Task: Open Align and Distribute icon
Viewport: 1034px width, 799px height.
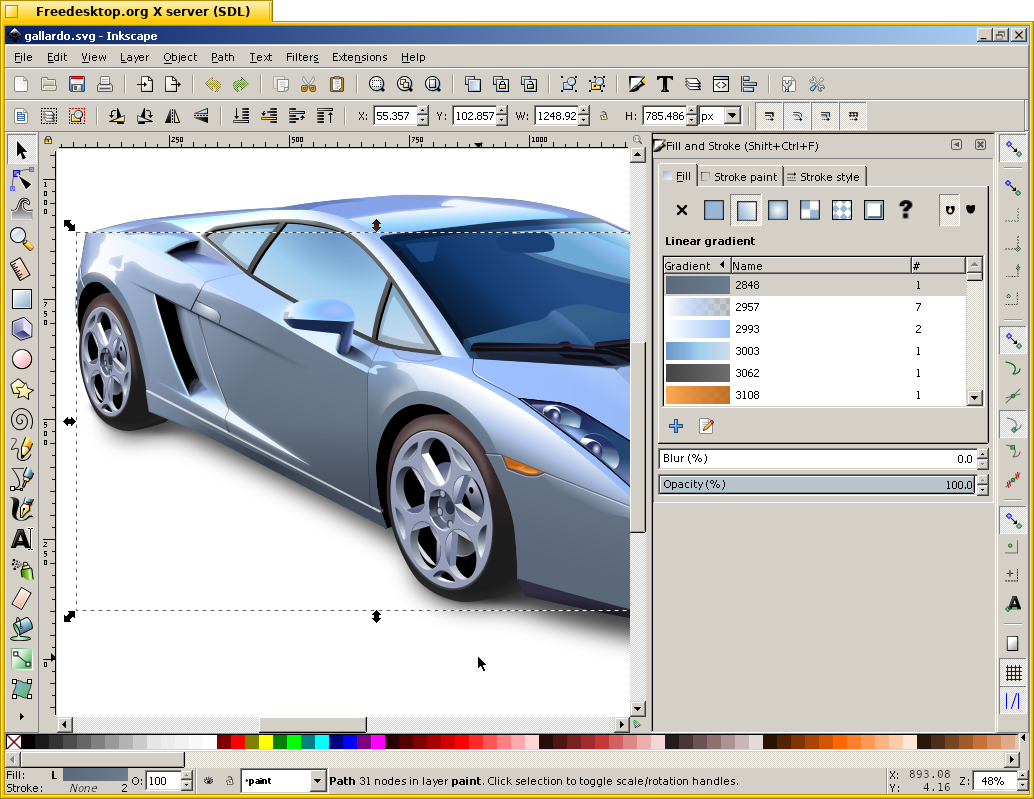Action: pyautogui.click(x=749, y=84)
